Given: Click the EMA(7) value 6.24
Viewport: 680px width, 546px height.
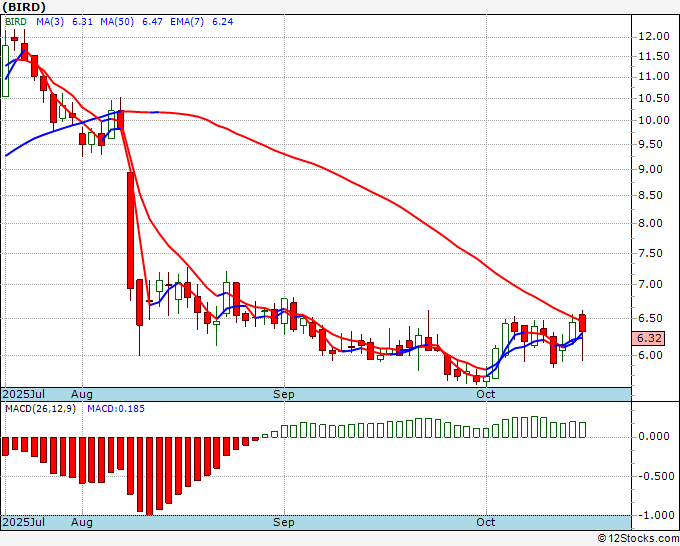Looking at the screenshot, I should coord(222,22).
